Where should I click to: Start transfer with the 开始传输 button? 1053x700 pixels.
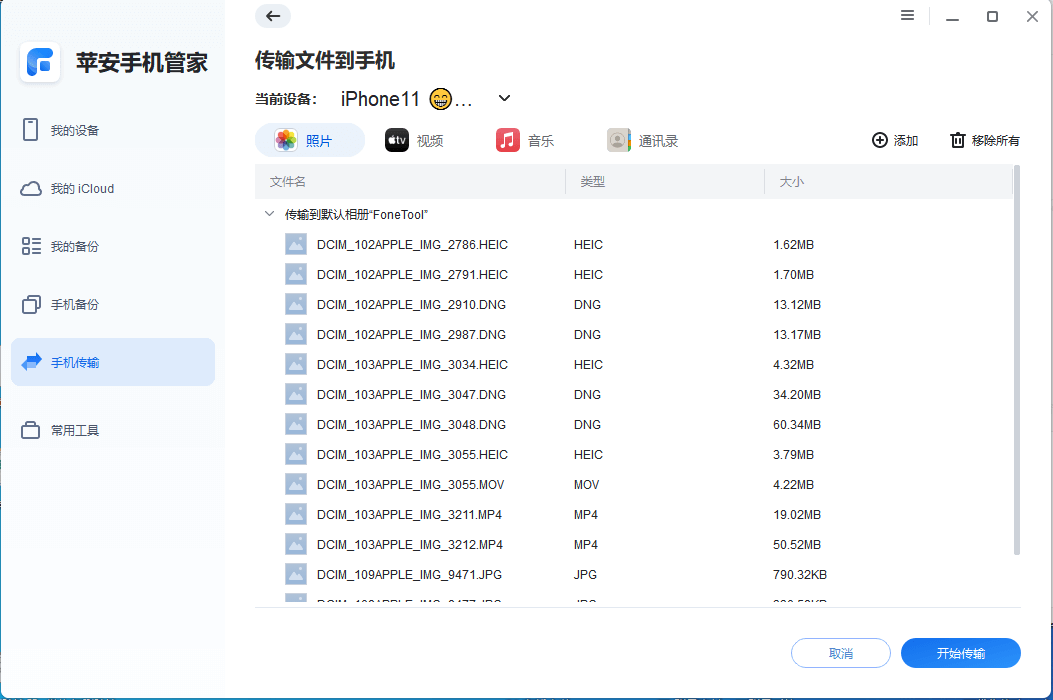click(x=960, y=652)
